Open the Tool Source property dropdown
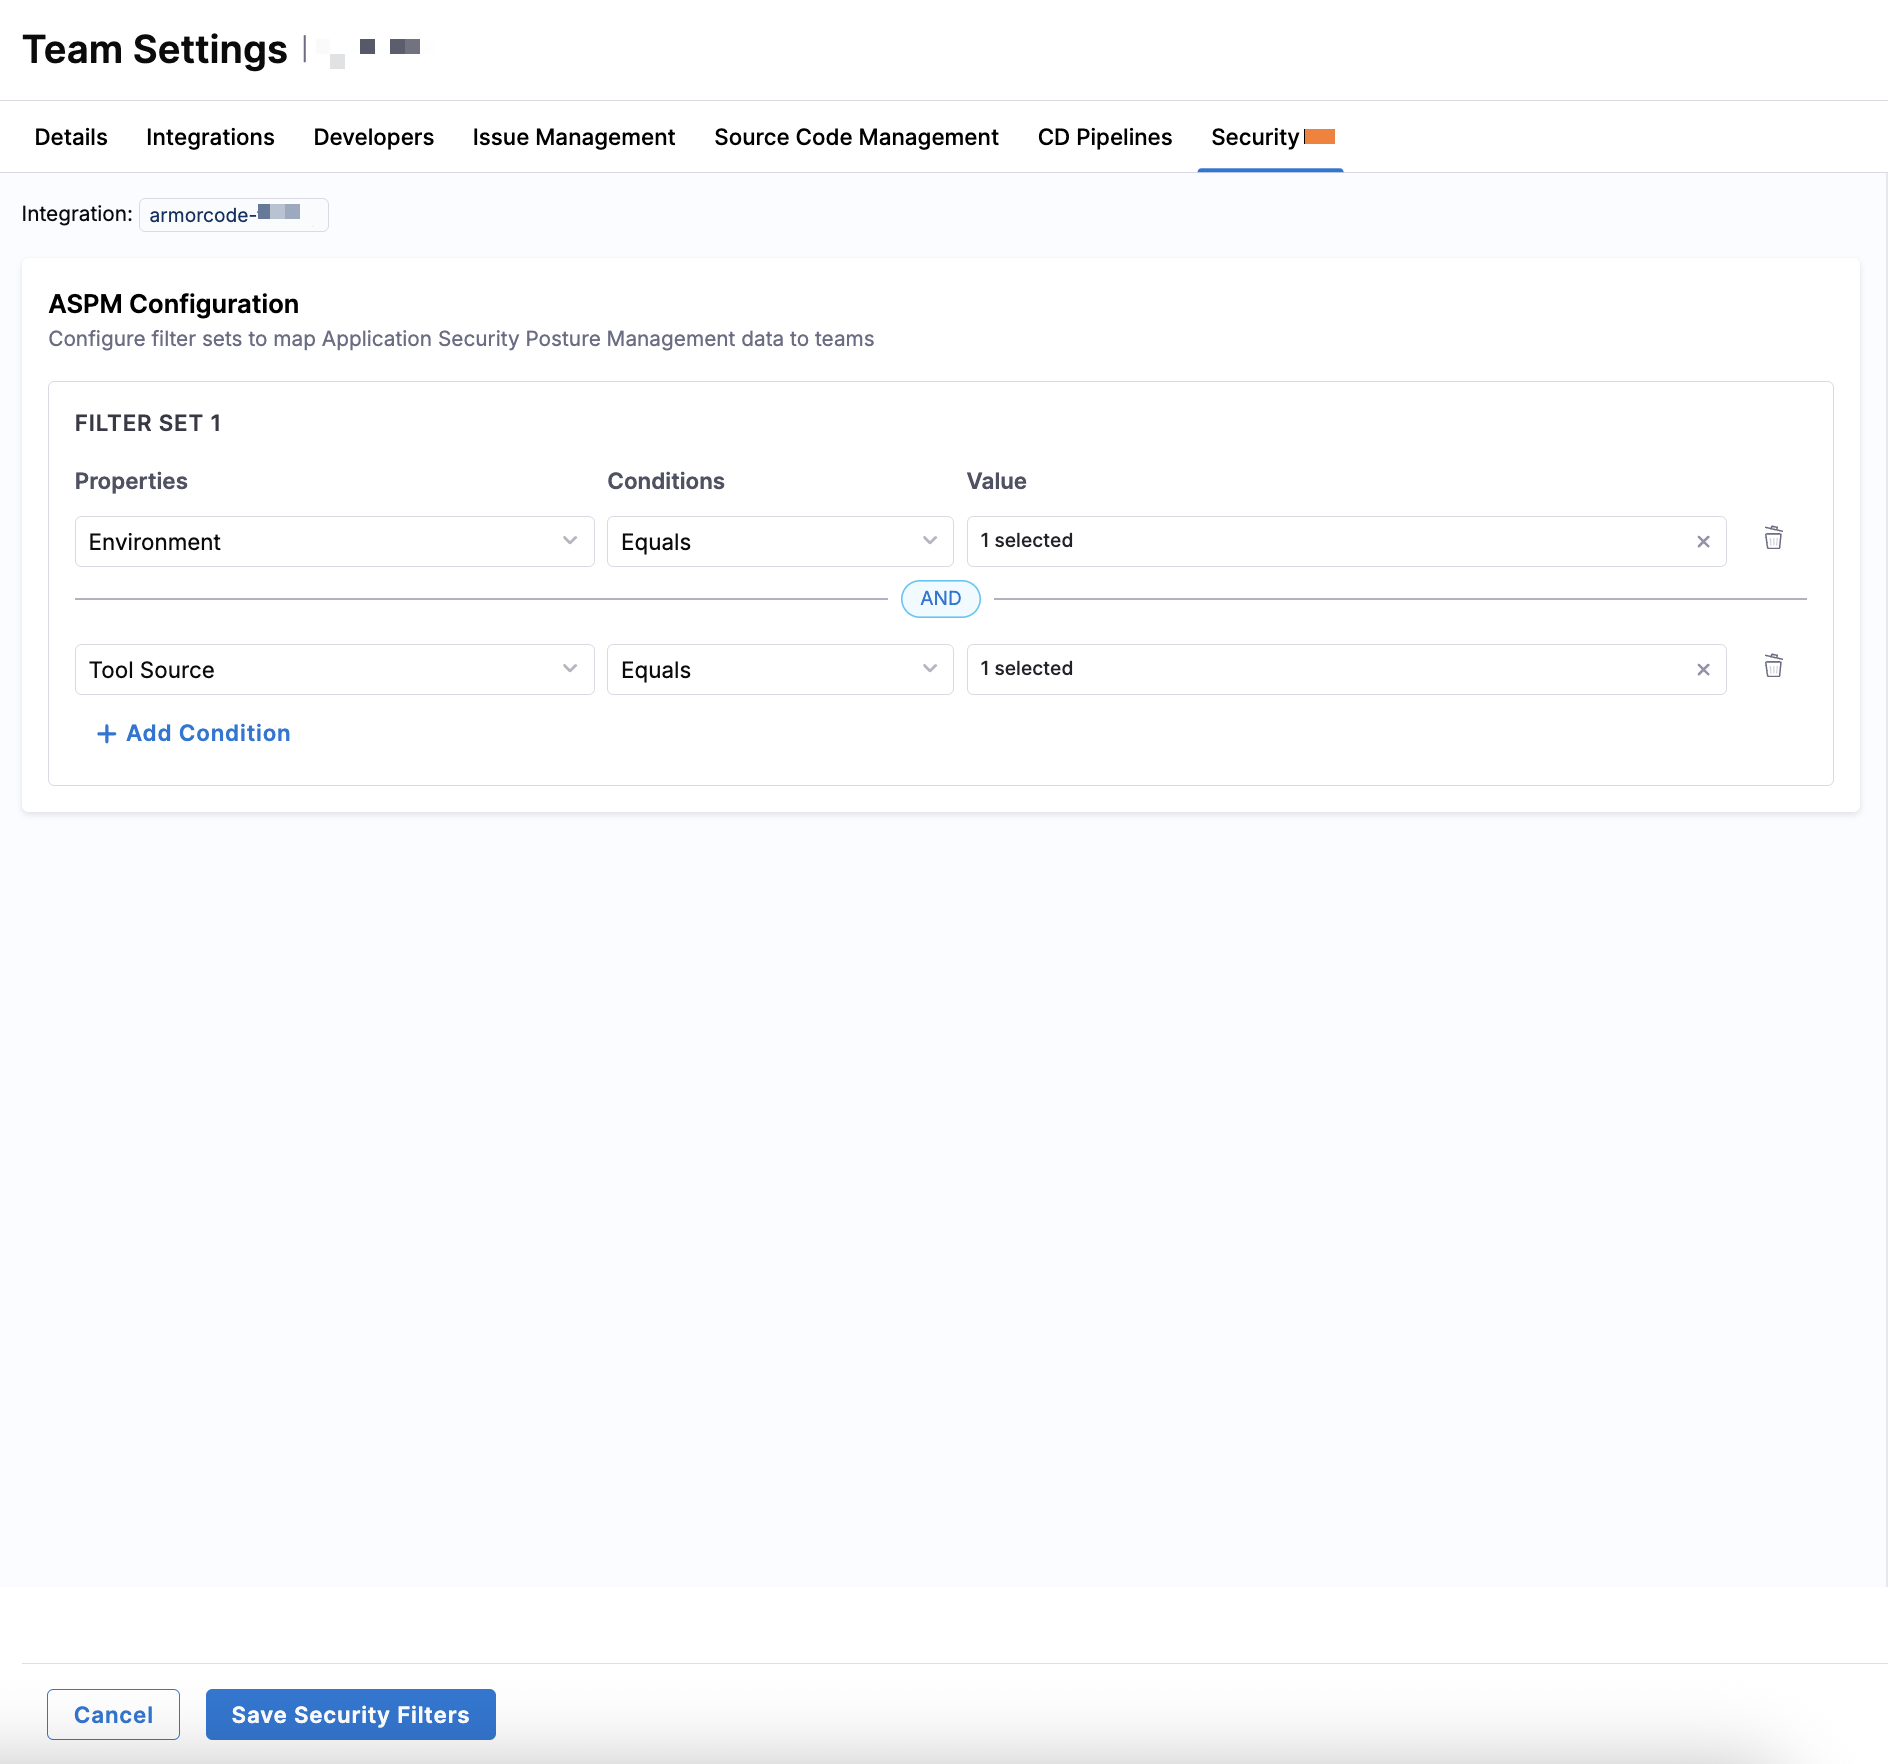 (x=334, y=670)
